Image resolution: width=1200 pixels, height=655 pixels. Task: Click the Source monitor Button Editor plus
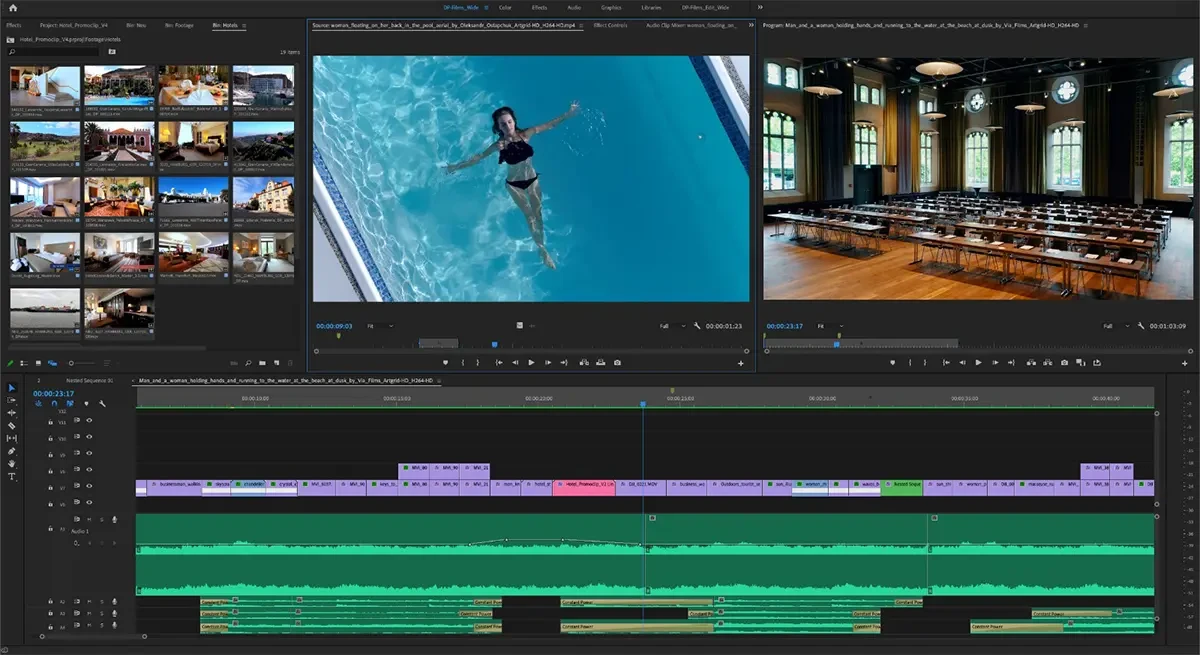click(x=740, y=363)
